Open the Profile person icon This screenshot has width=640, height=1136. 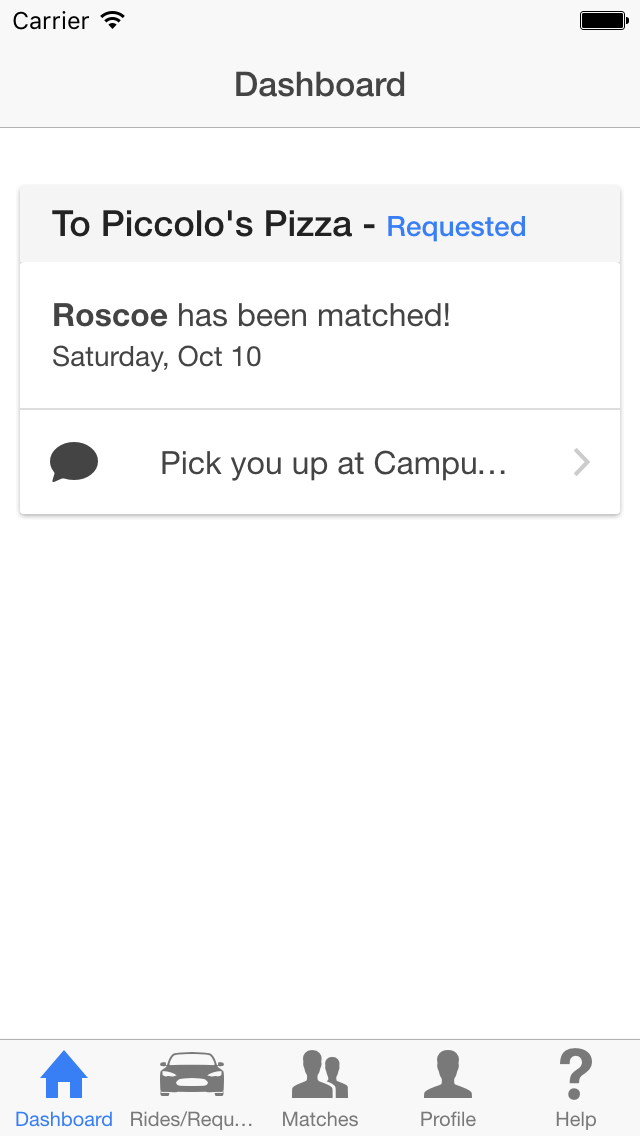[447, 1074]
